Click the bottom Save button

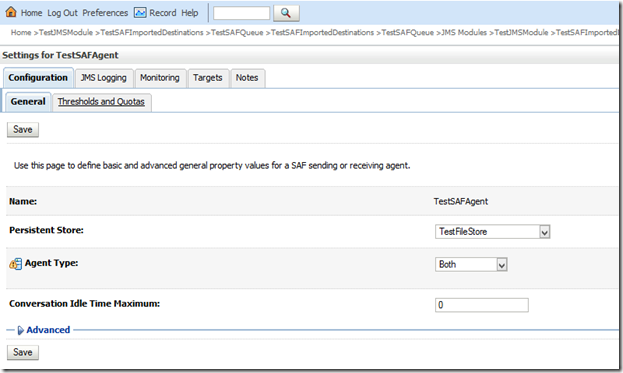pyautogui.click(x=23, y=352)
